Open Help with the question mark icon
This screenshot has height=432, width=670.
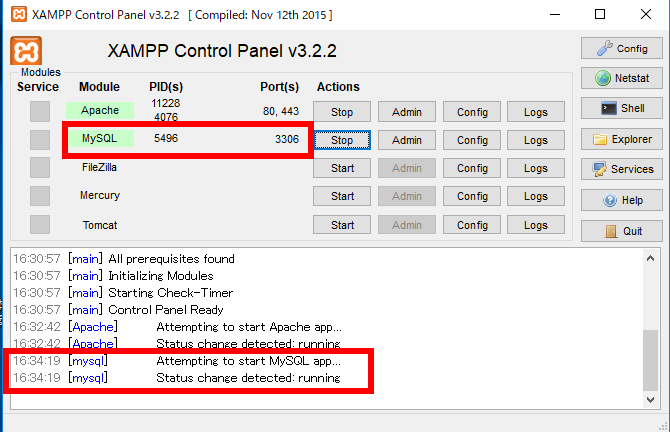pos(622,200)
